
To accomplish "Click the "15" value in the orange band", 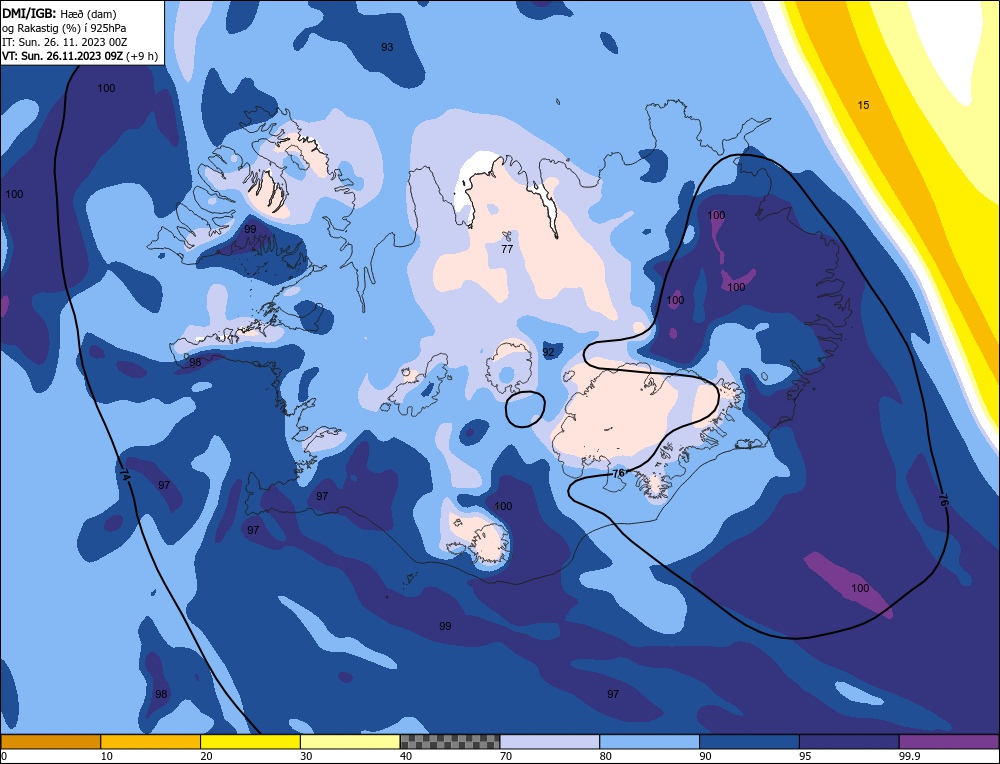I will coord(863,105).
